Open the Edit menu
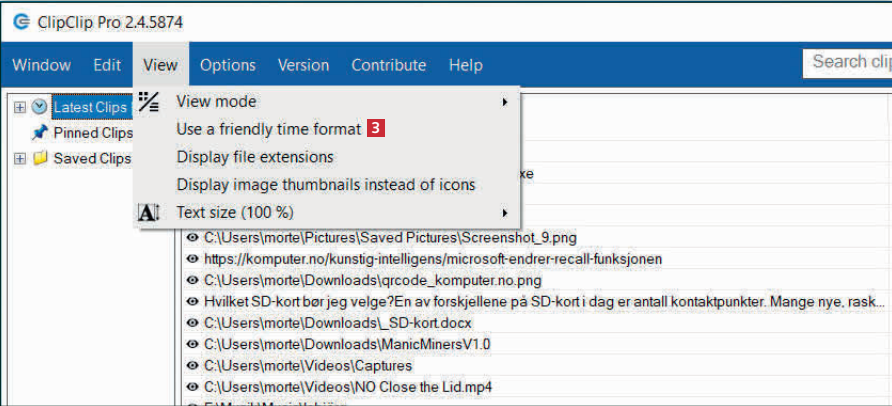Screen dimensions: 892x406 coord(107,65)
